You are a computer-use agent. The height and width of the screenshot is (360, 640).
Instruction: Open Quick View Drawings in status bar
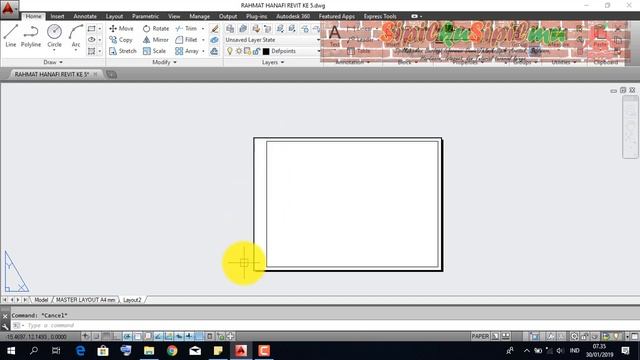[505, 336]
